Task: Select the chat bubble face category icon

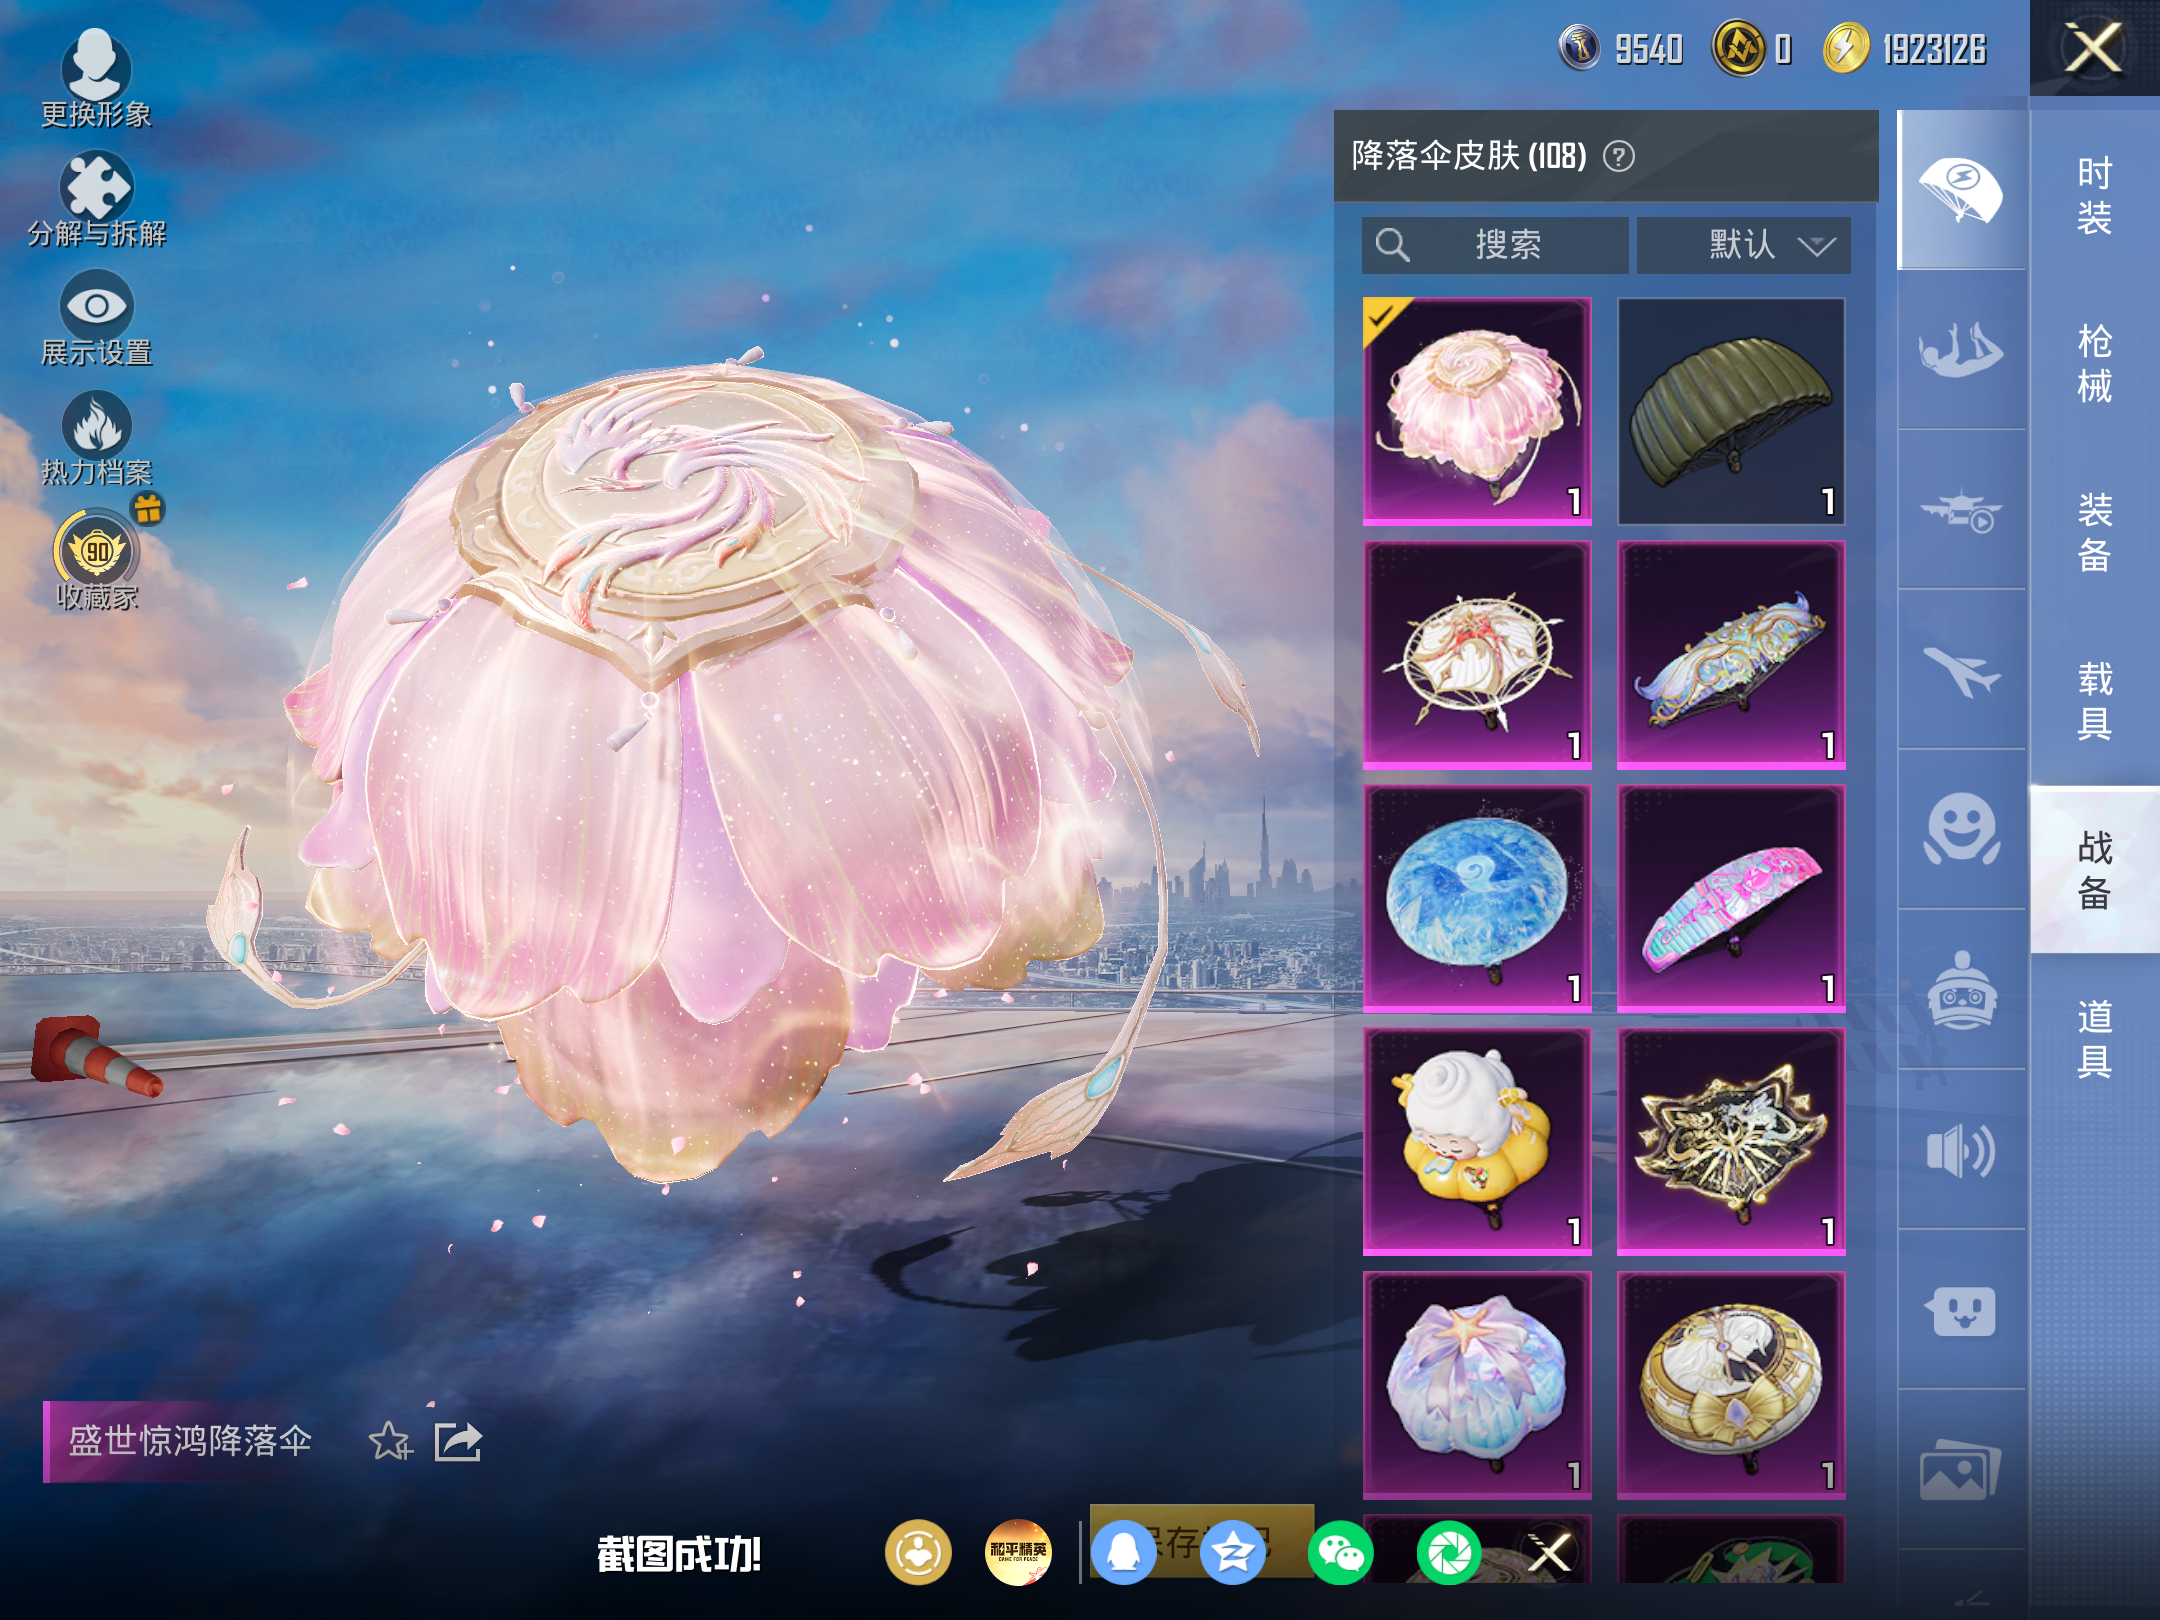Action: 1961,1310
